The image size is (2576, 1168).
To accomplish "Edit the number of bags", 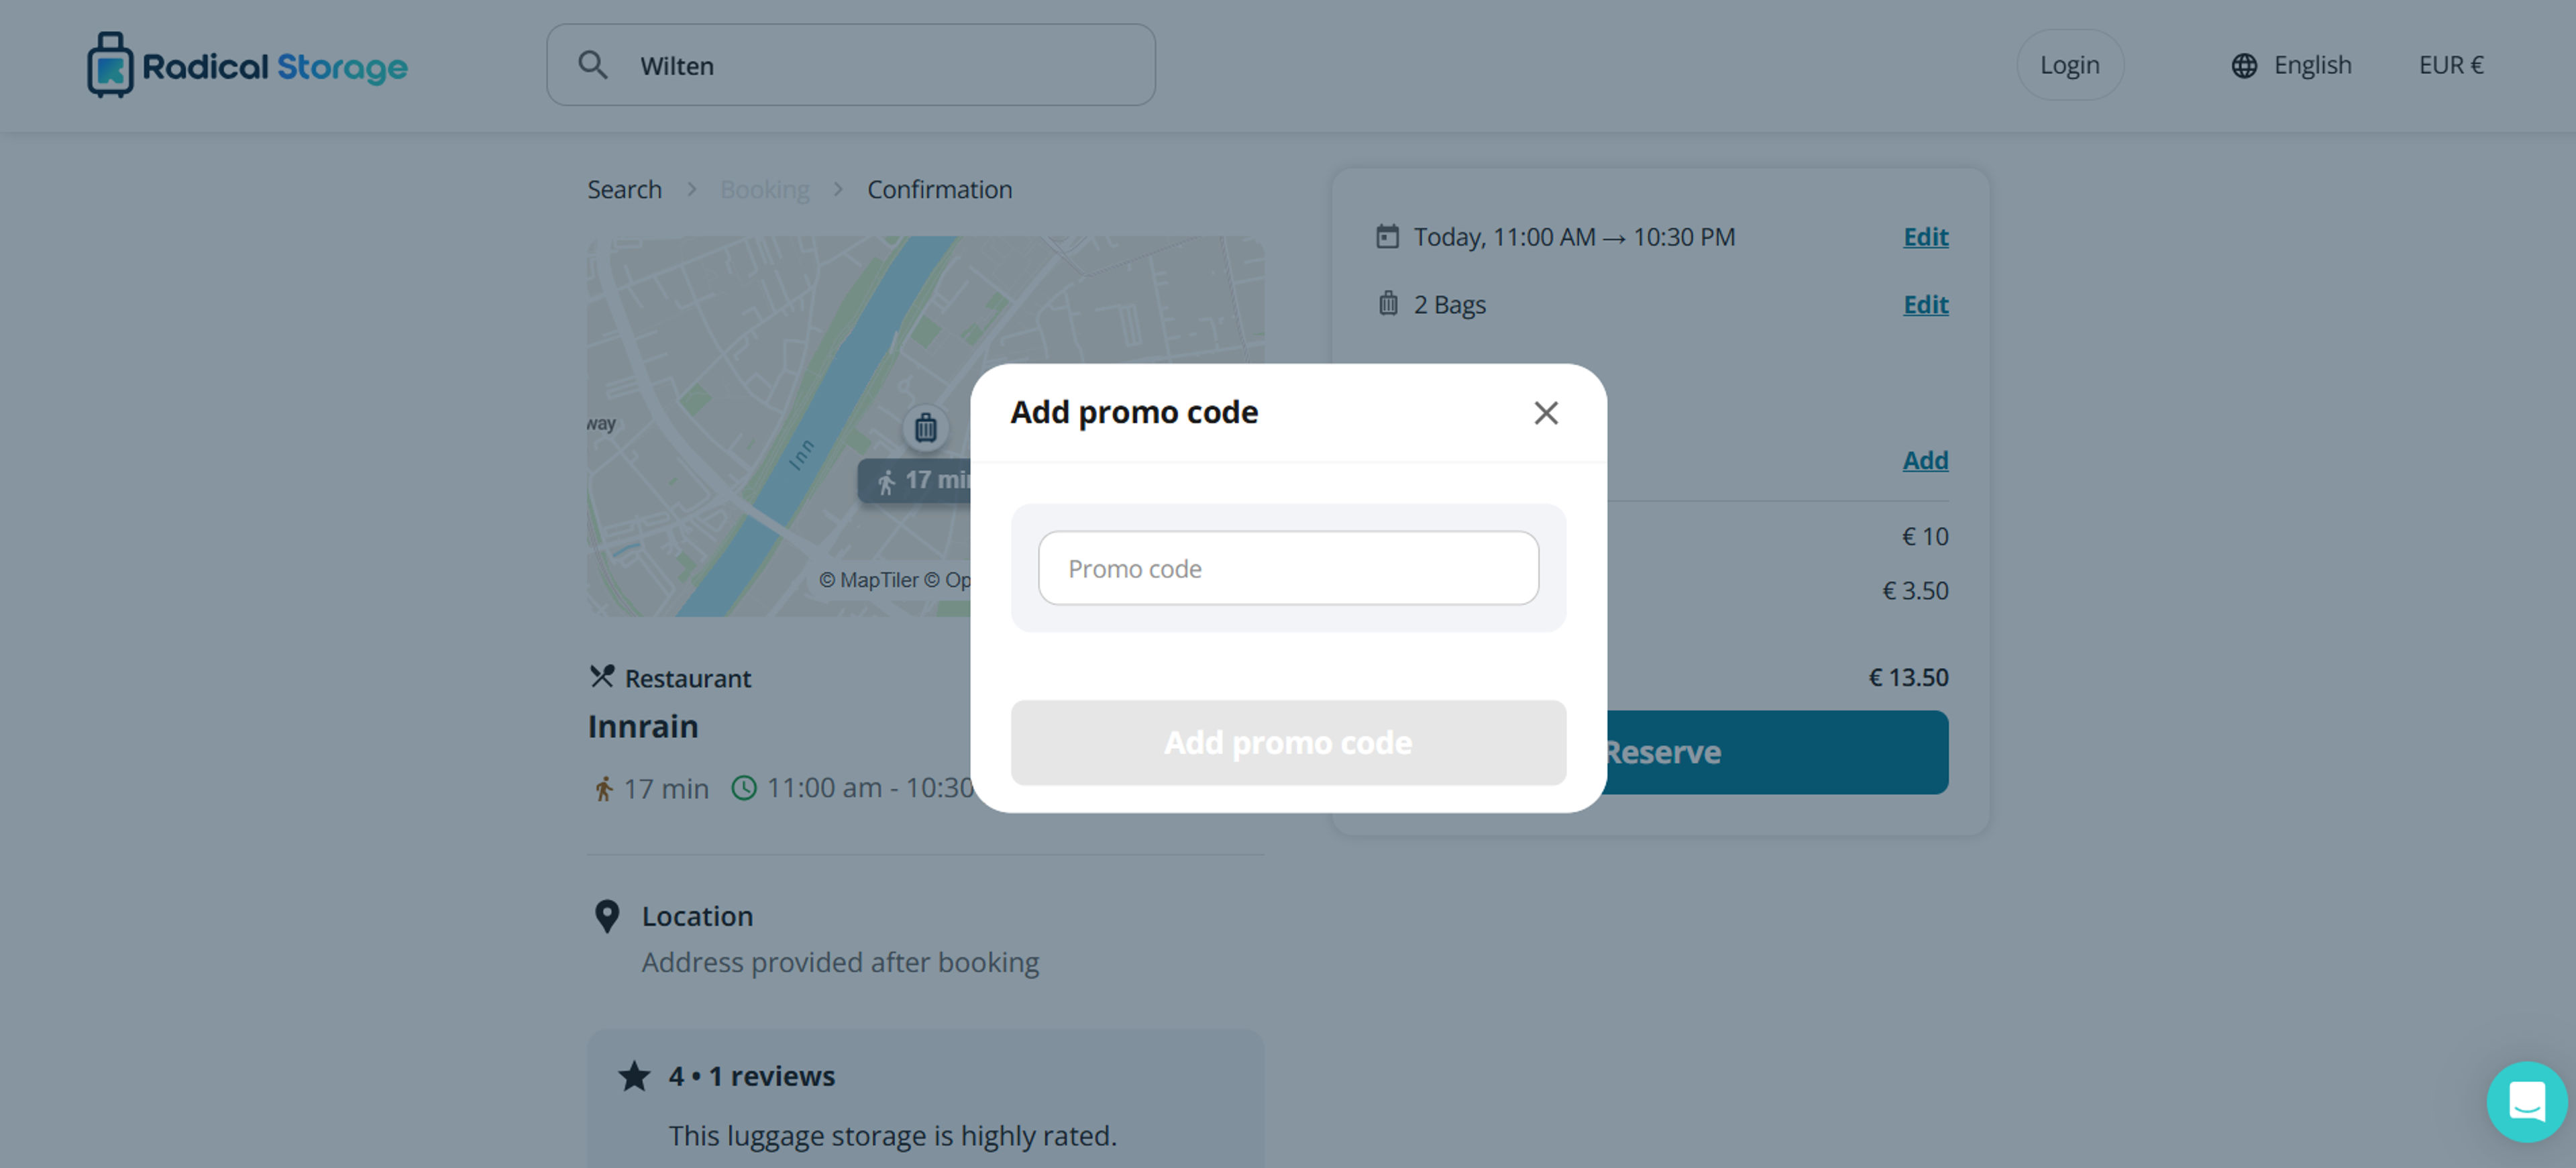I will [1925, 304].
